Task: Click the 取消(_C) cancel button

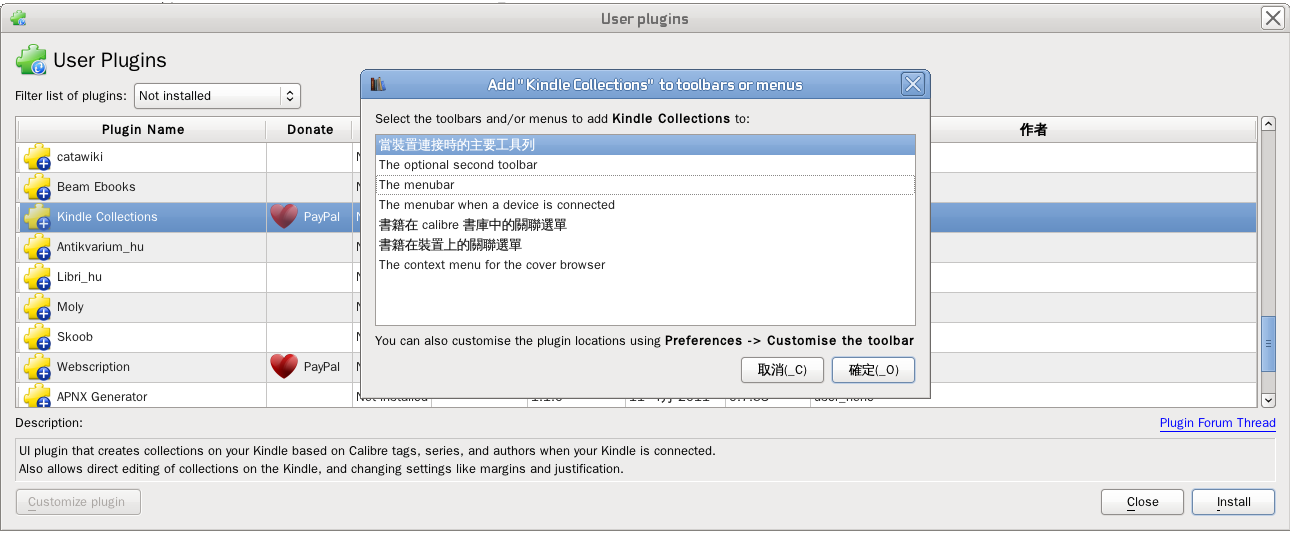Action: (x=782, y=370)
